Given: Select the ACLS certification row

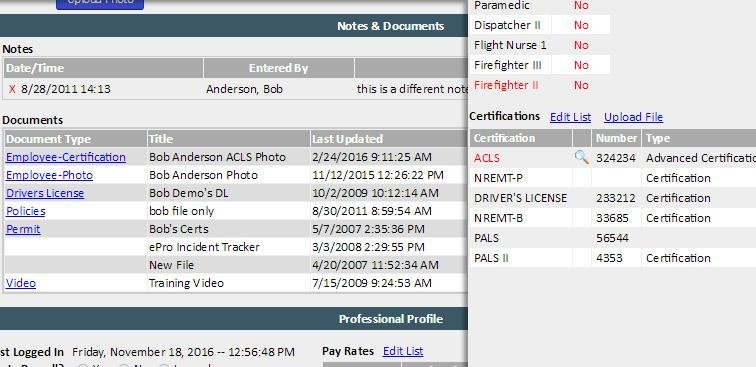Looking at the screenshot, I should pos(613,158).
